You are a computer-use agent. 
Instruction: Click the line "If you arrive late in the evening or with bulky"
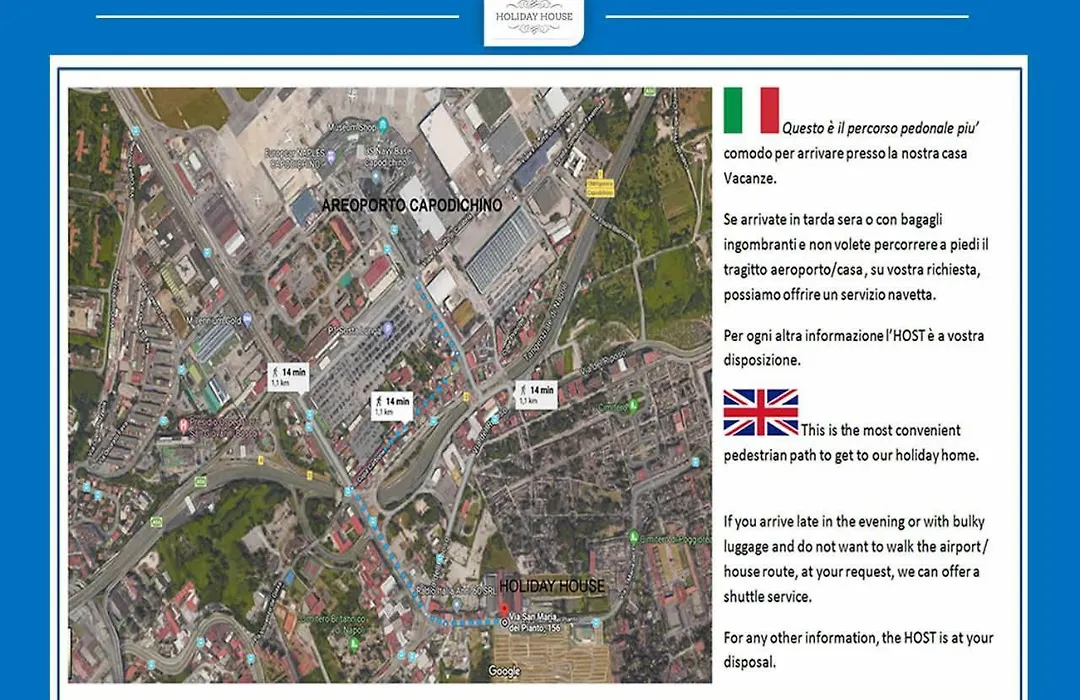point(854,522)
